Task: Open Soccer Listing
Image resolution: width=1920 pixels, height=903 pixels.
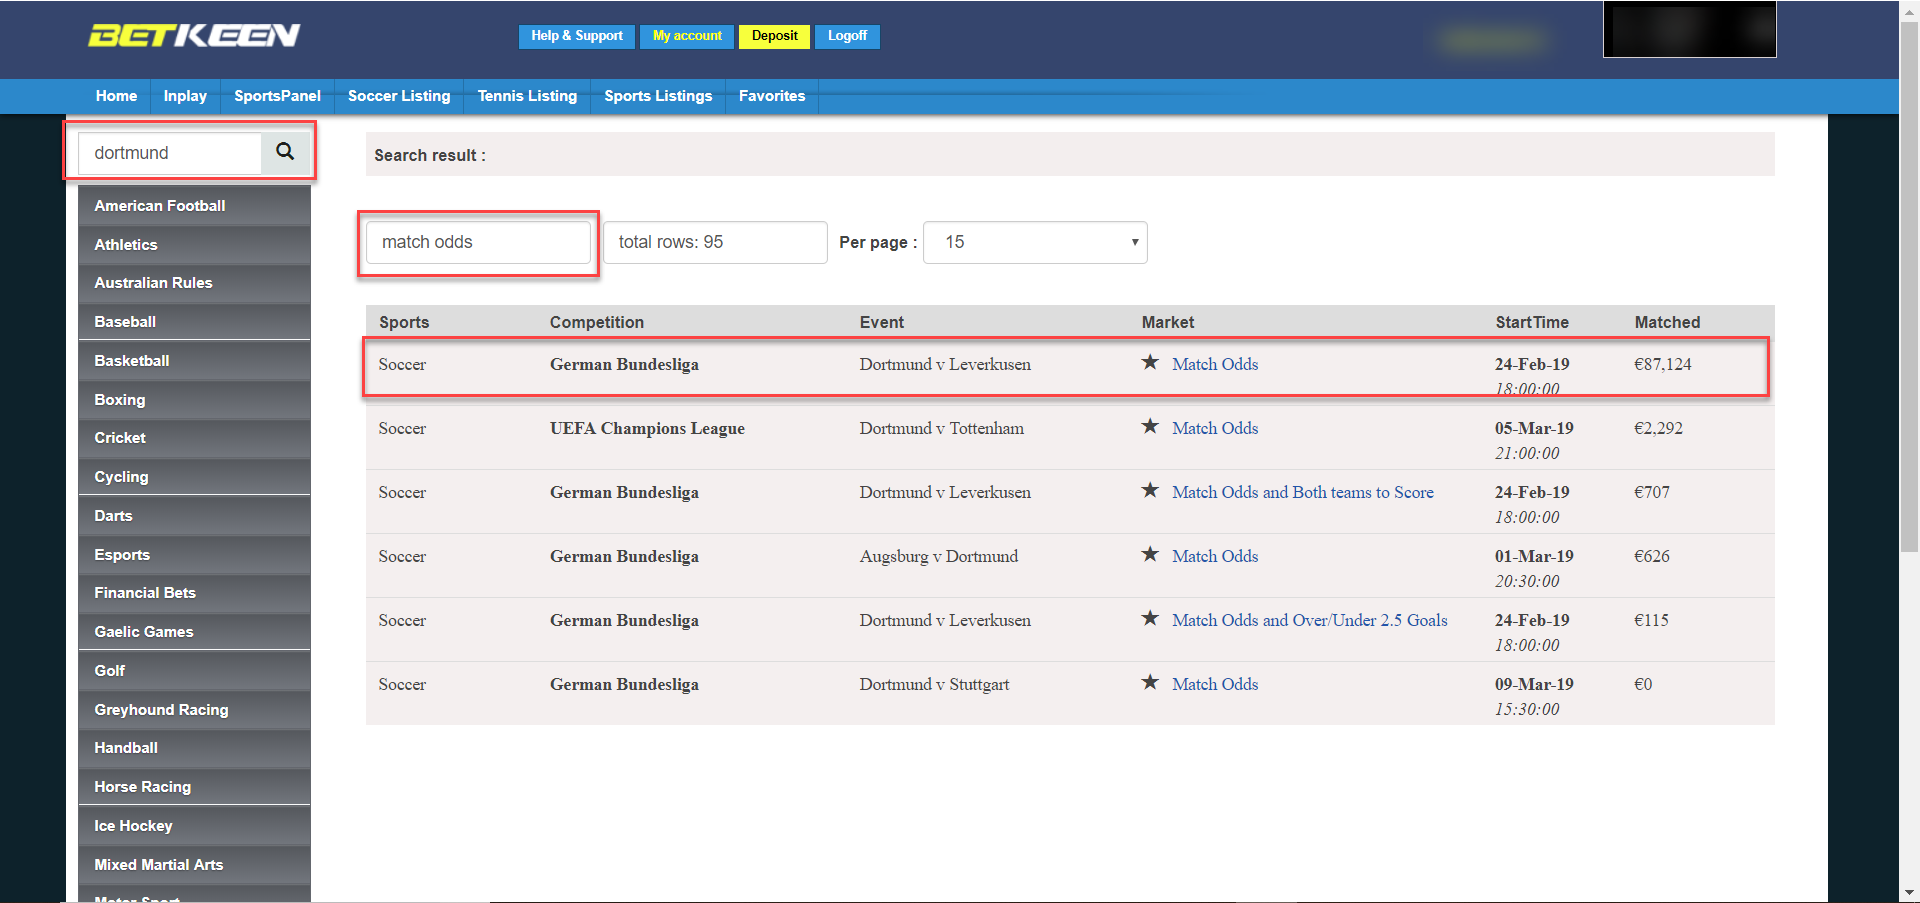Action: click(x=399, y=96)
